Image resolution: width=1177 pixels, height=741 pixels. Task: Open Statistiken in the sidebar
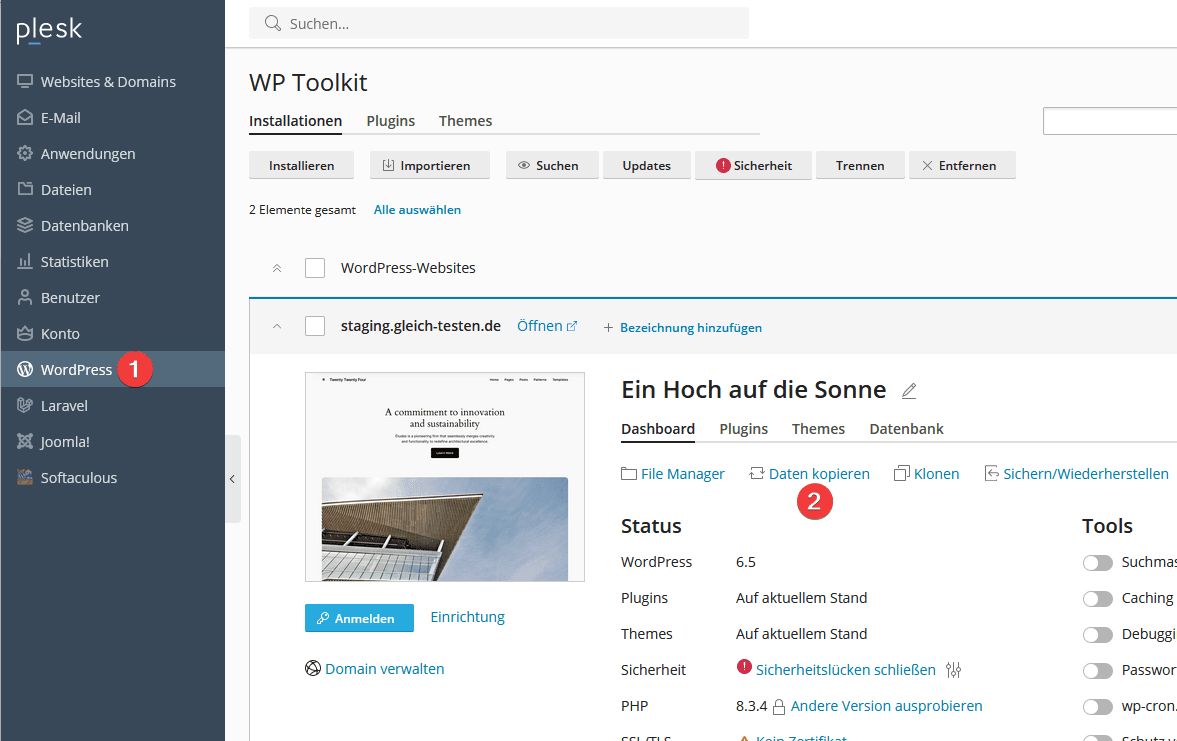pyautogui.click(x=74, y=262)
